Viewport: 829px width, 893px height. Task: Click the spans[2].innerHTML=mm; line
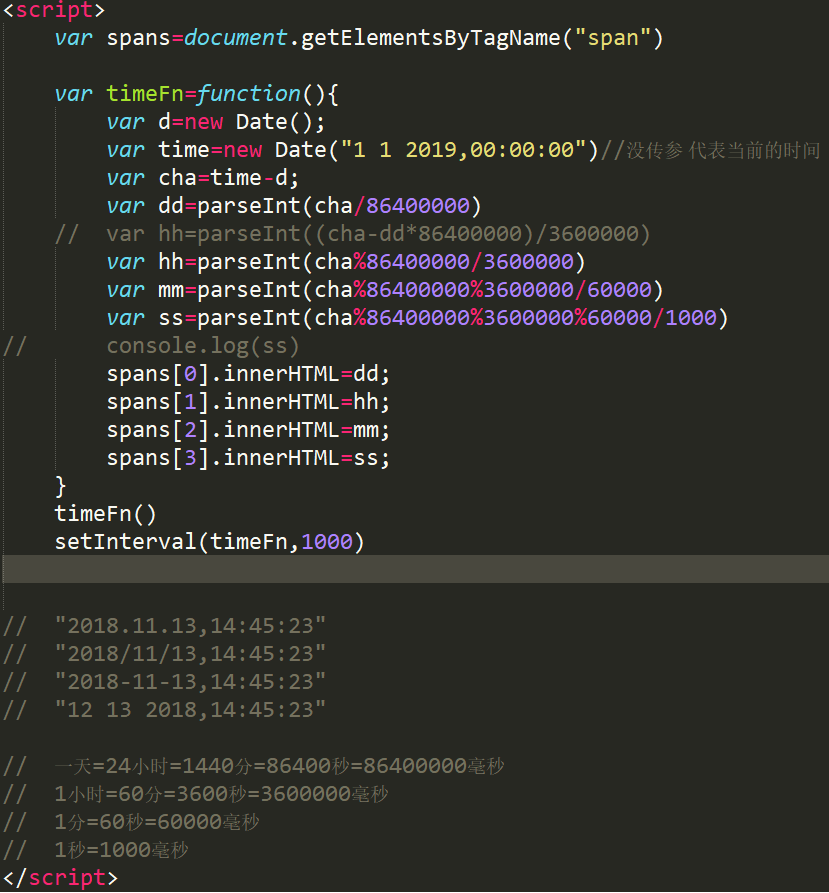click(248, 430)
